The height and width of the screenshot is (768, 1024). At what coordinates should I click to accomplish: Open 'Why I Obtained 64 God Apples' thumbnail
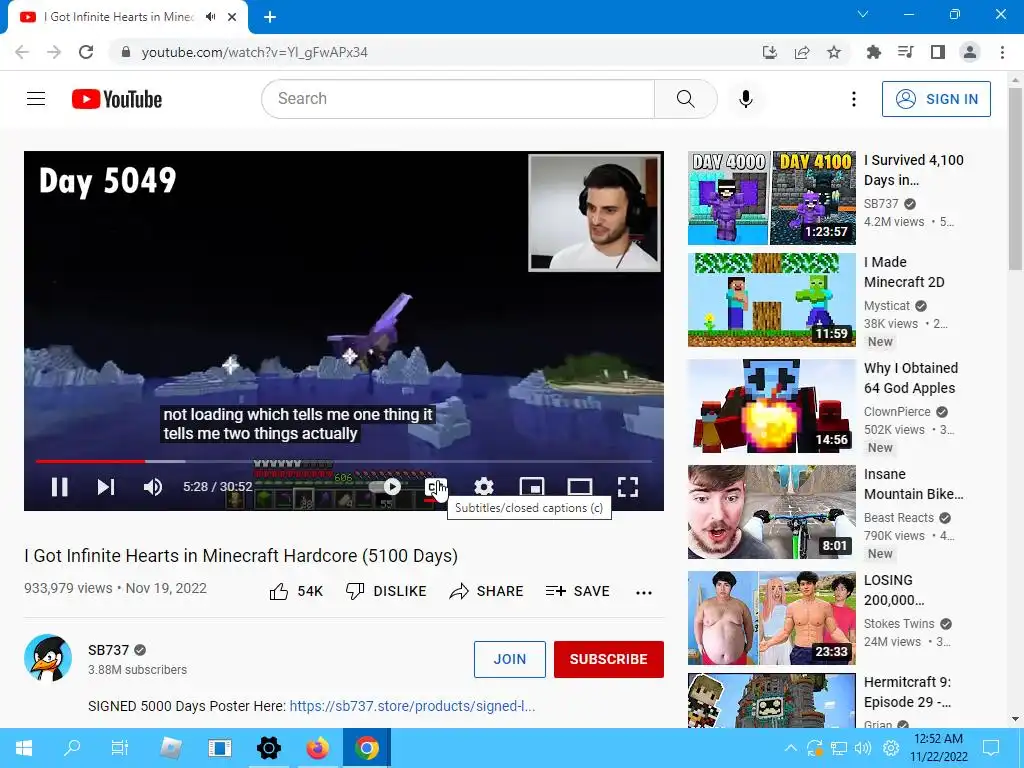pyautogui.click(x=771, y=406)
